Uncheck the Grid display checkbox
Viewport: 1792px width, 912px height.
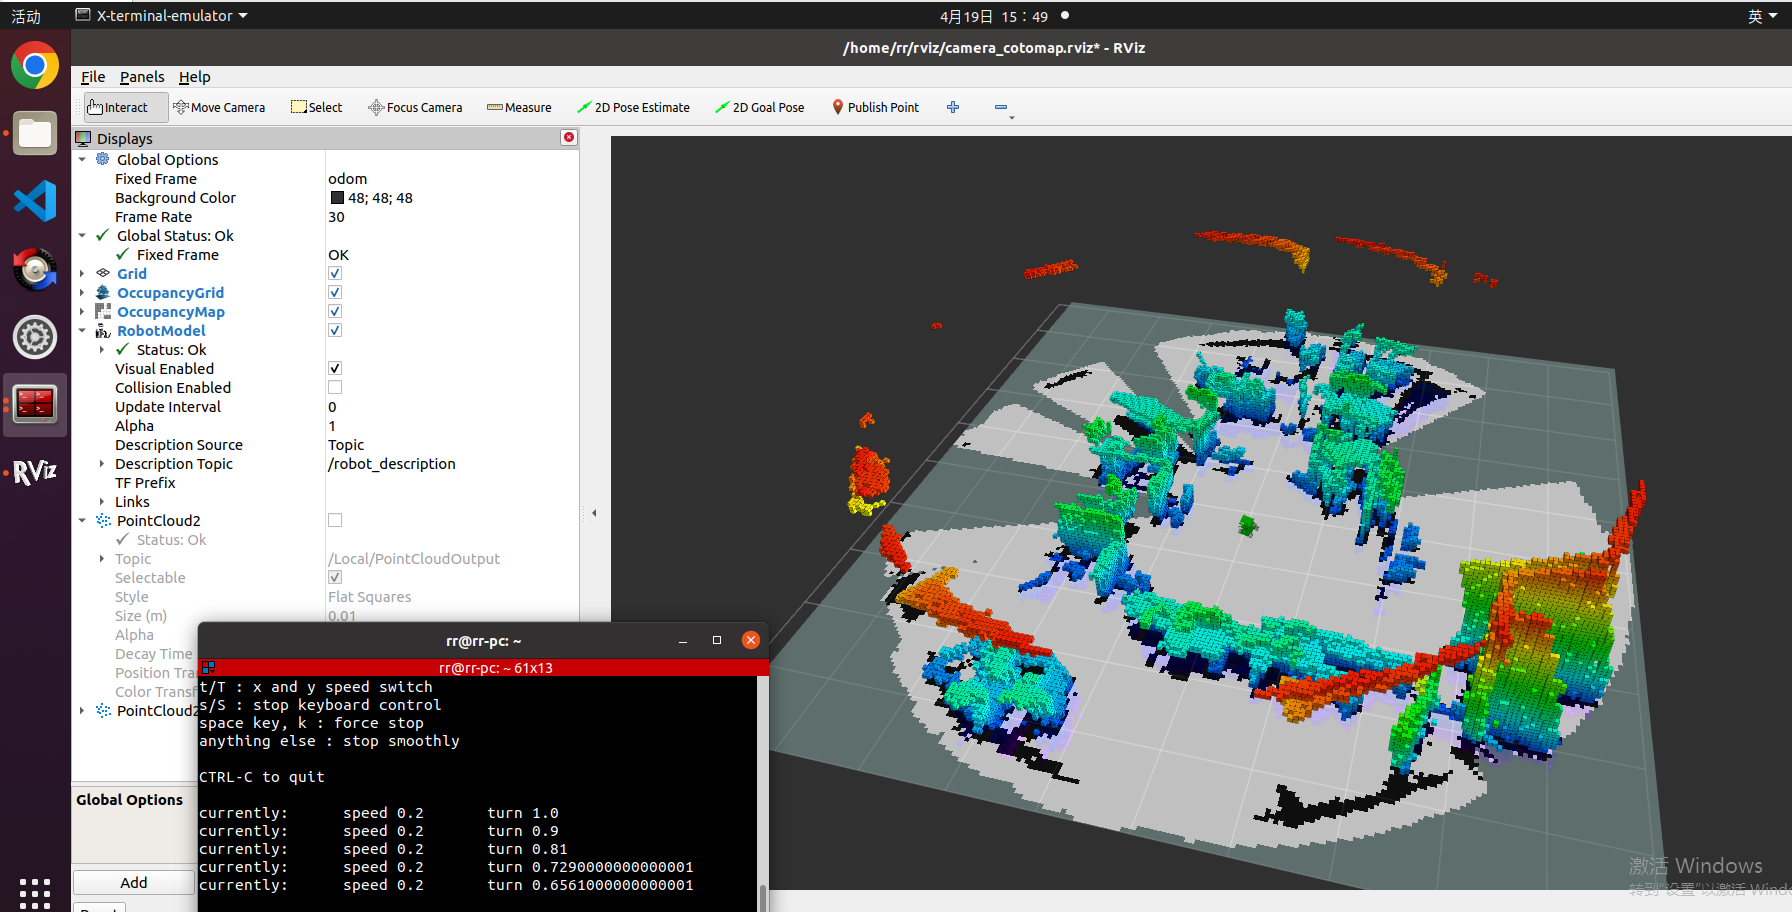tap(335, 274)
